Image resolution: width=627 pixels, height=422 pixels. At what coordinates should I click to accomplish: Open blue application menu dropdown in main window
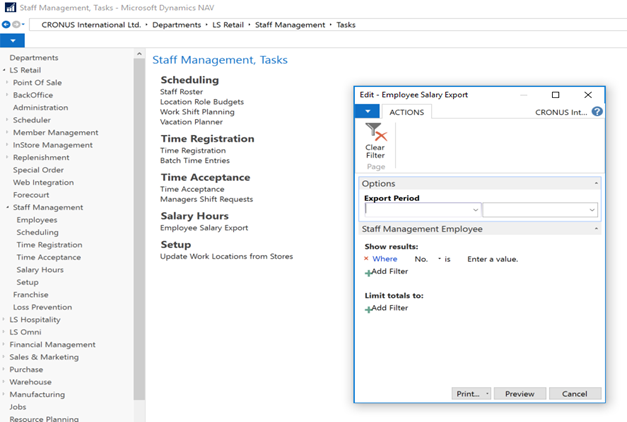tap(12, 41)
